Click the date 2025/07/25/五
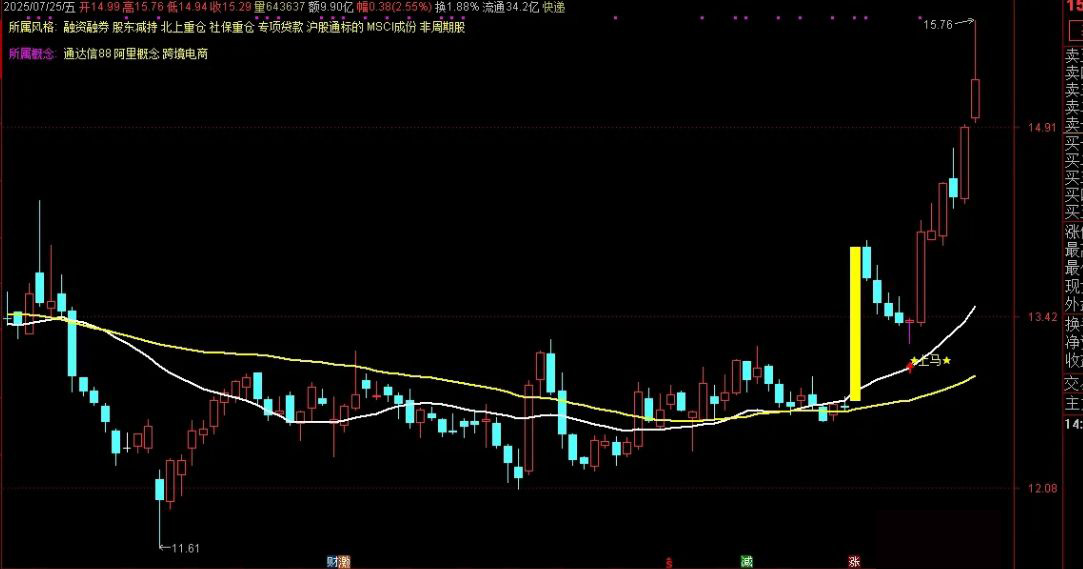1083x569 pixels. 37,8
